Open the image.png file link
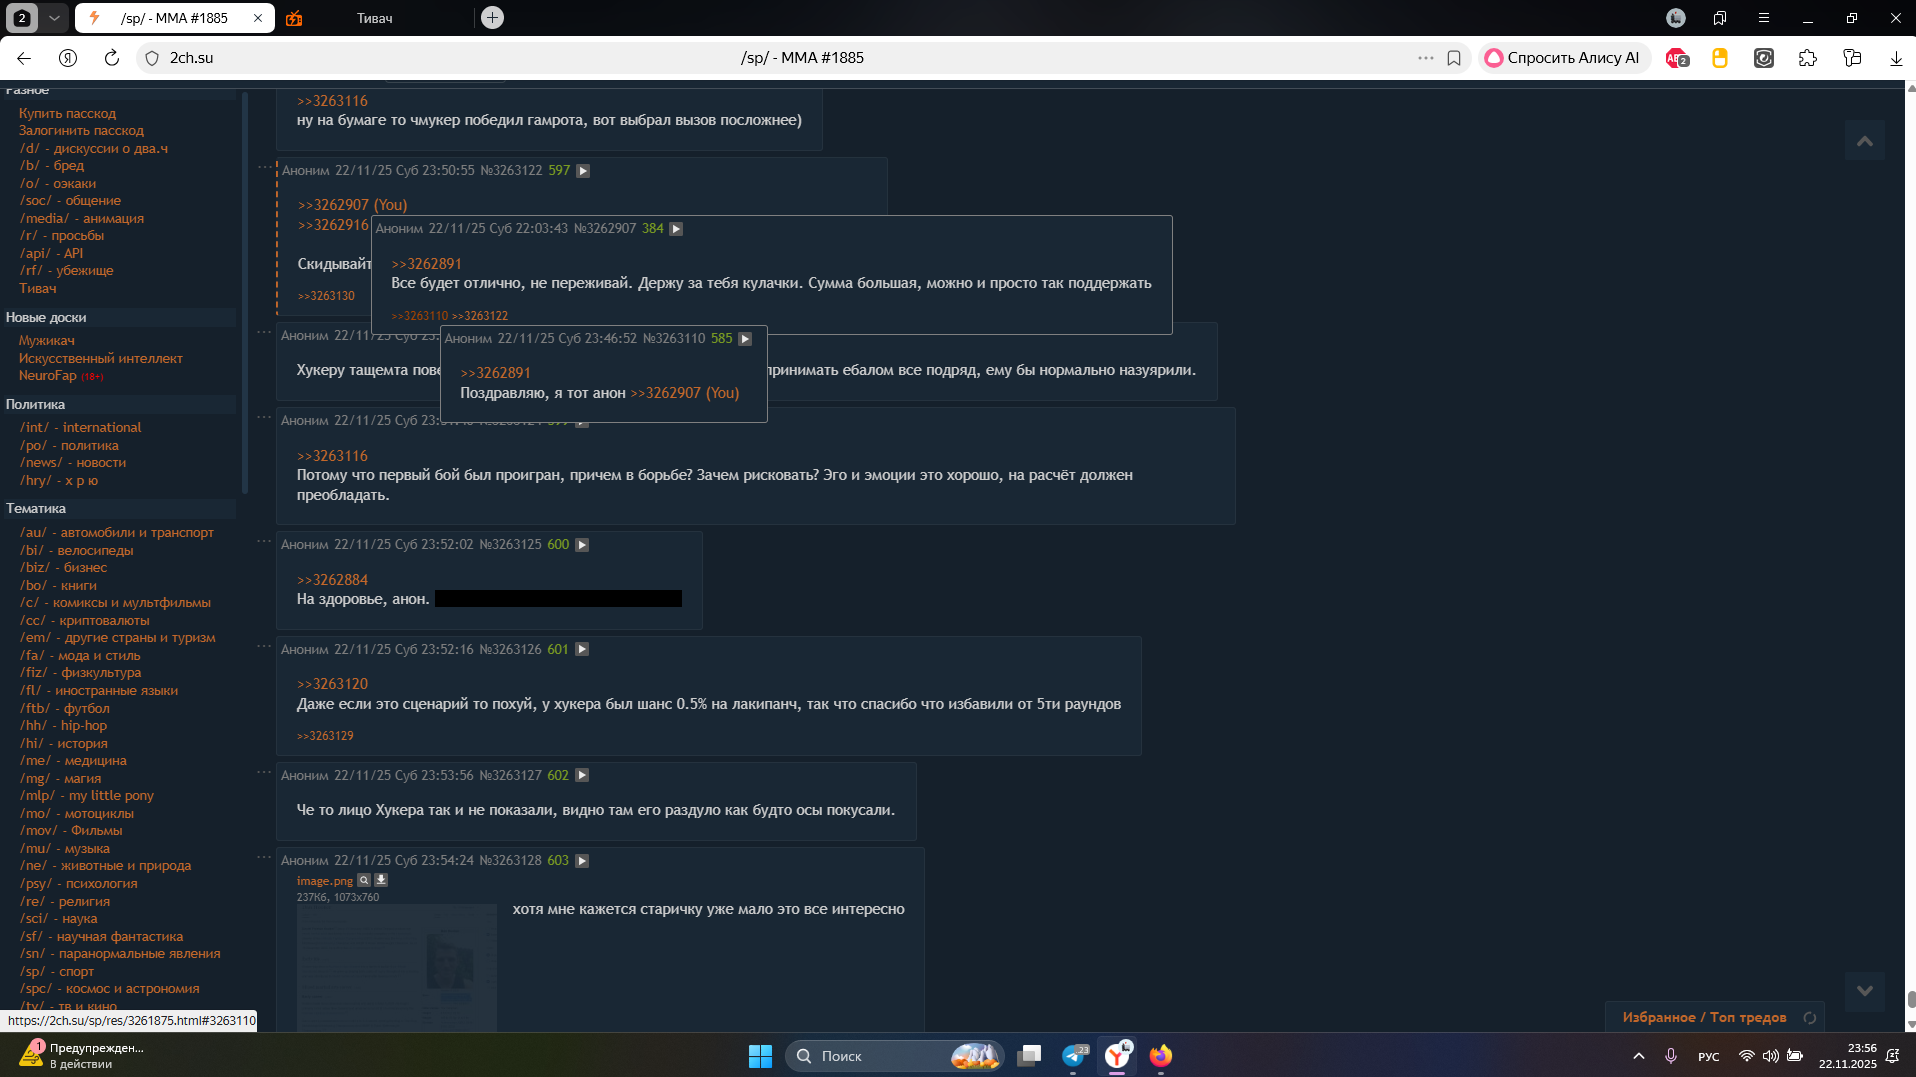 (x=325, y=881)
